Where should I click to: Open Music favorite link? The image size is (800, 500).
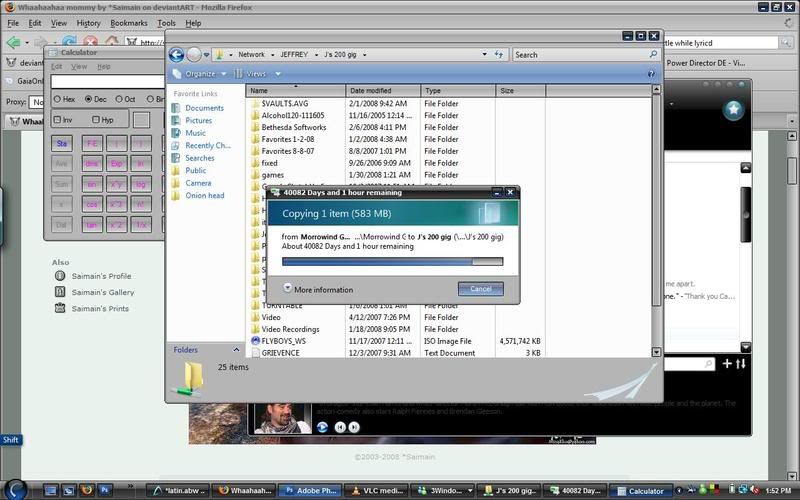[x=195, y=133]
